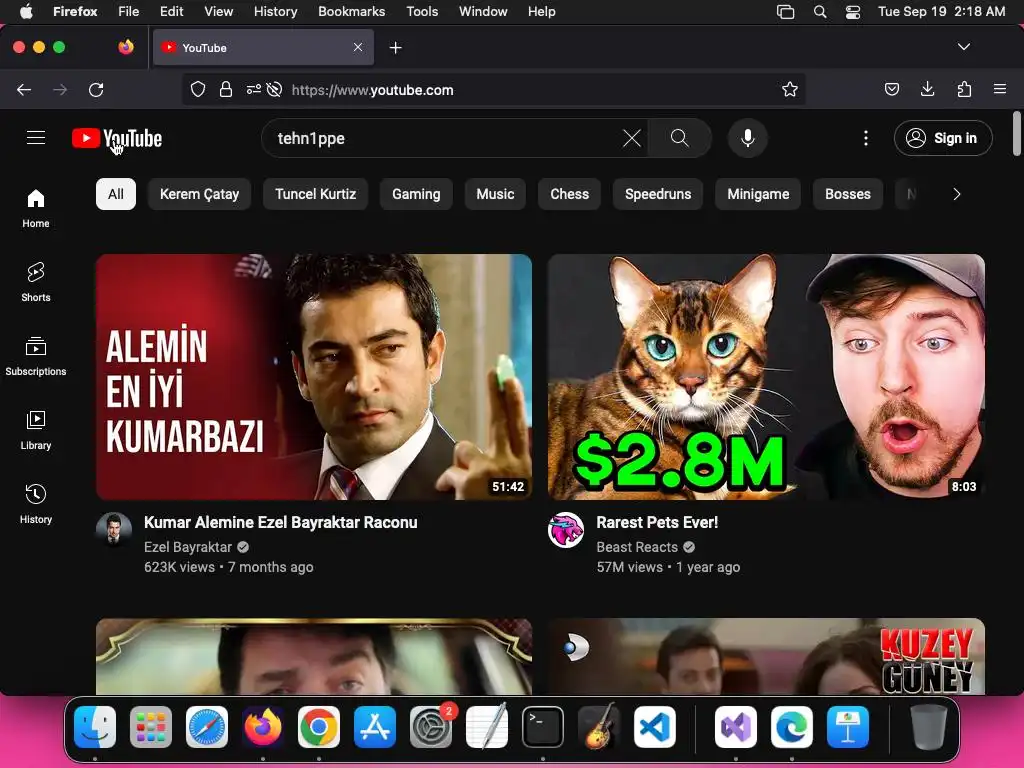
Task: Open the Edit menu
Action: [x=171, y=11]
